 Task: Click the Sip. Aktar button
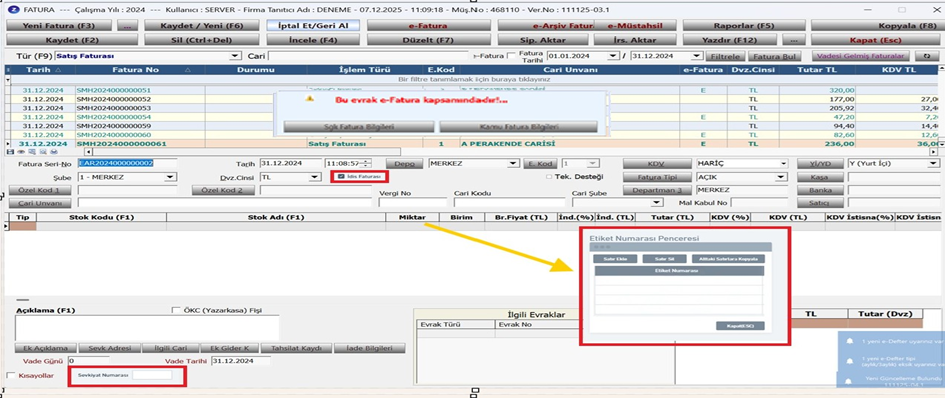[x=542, y=40]
